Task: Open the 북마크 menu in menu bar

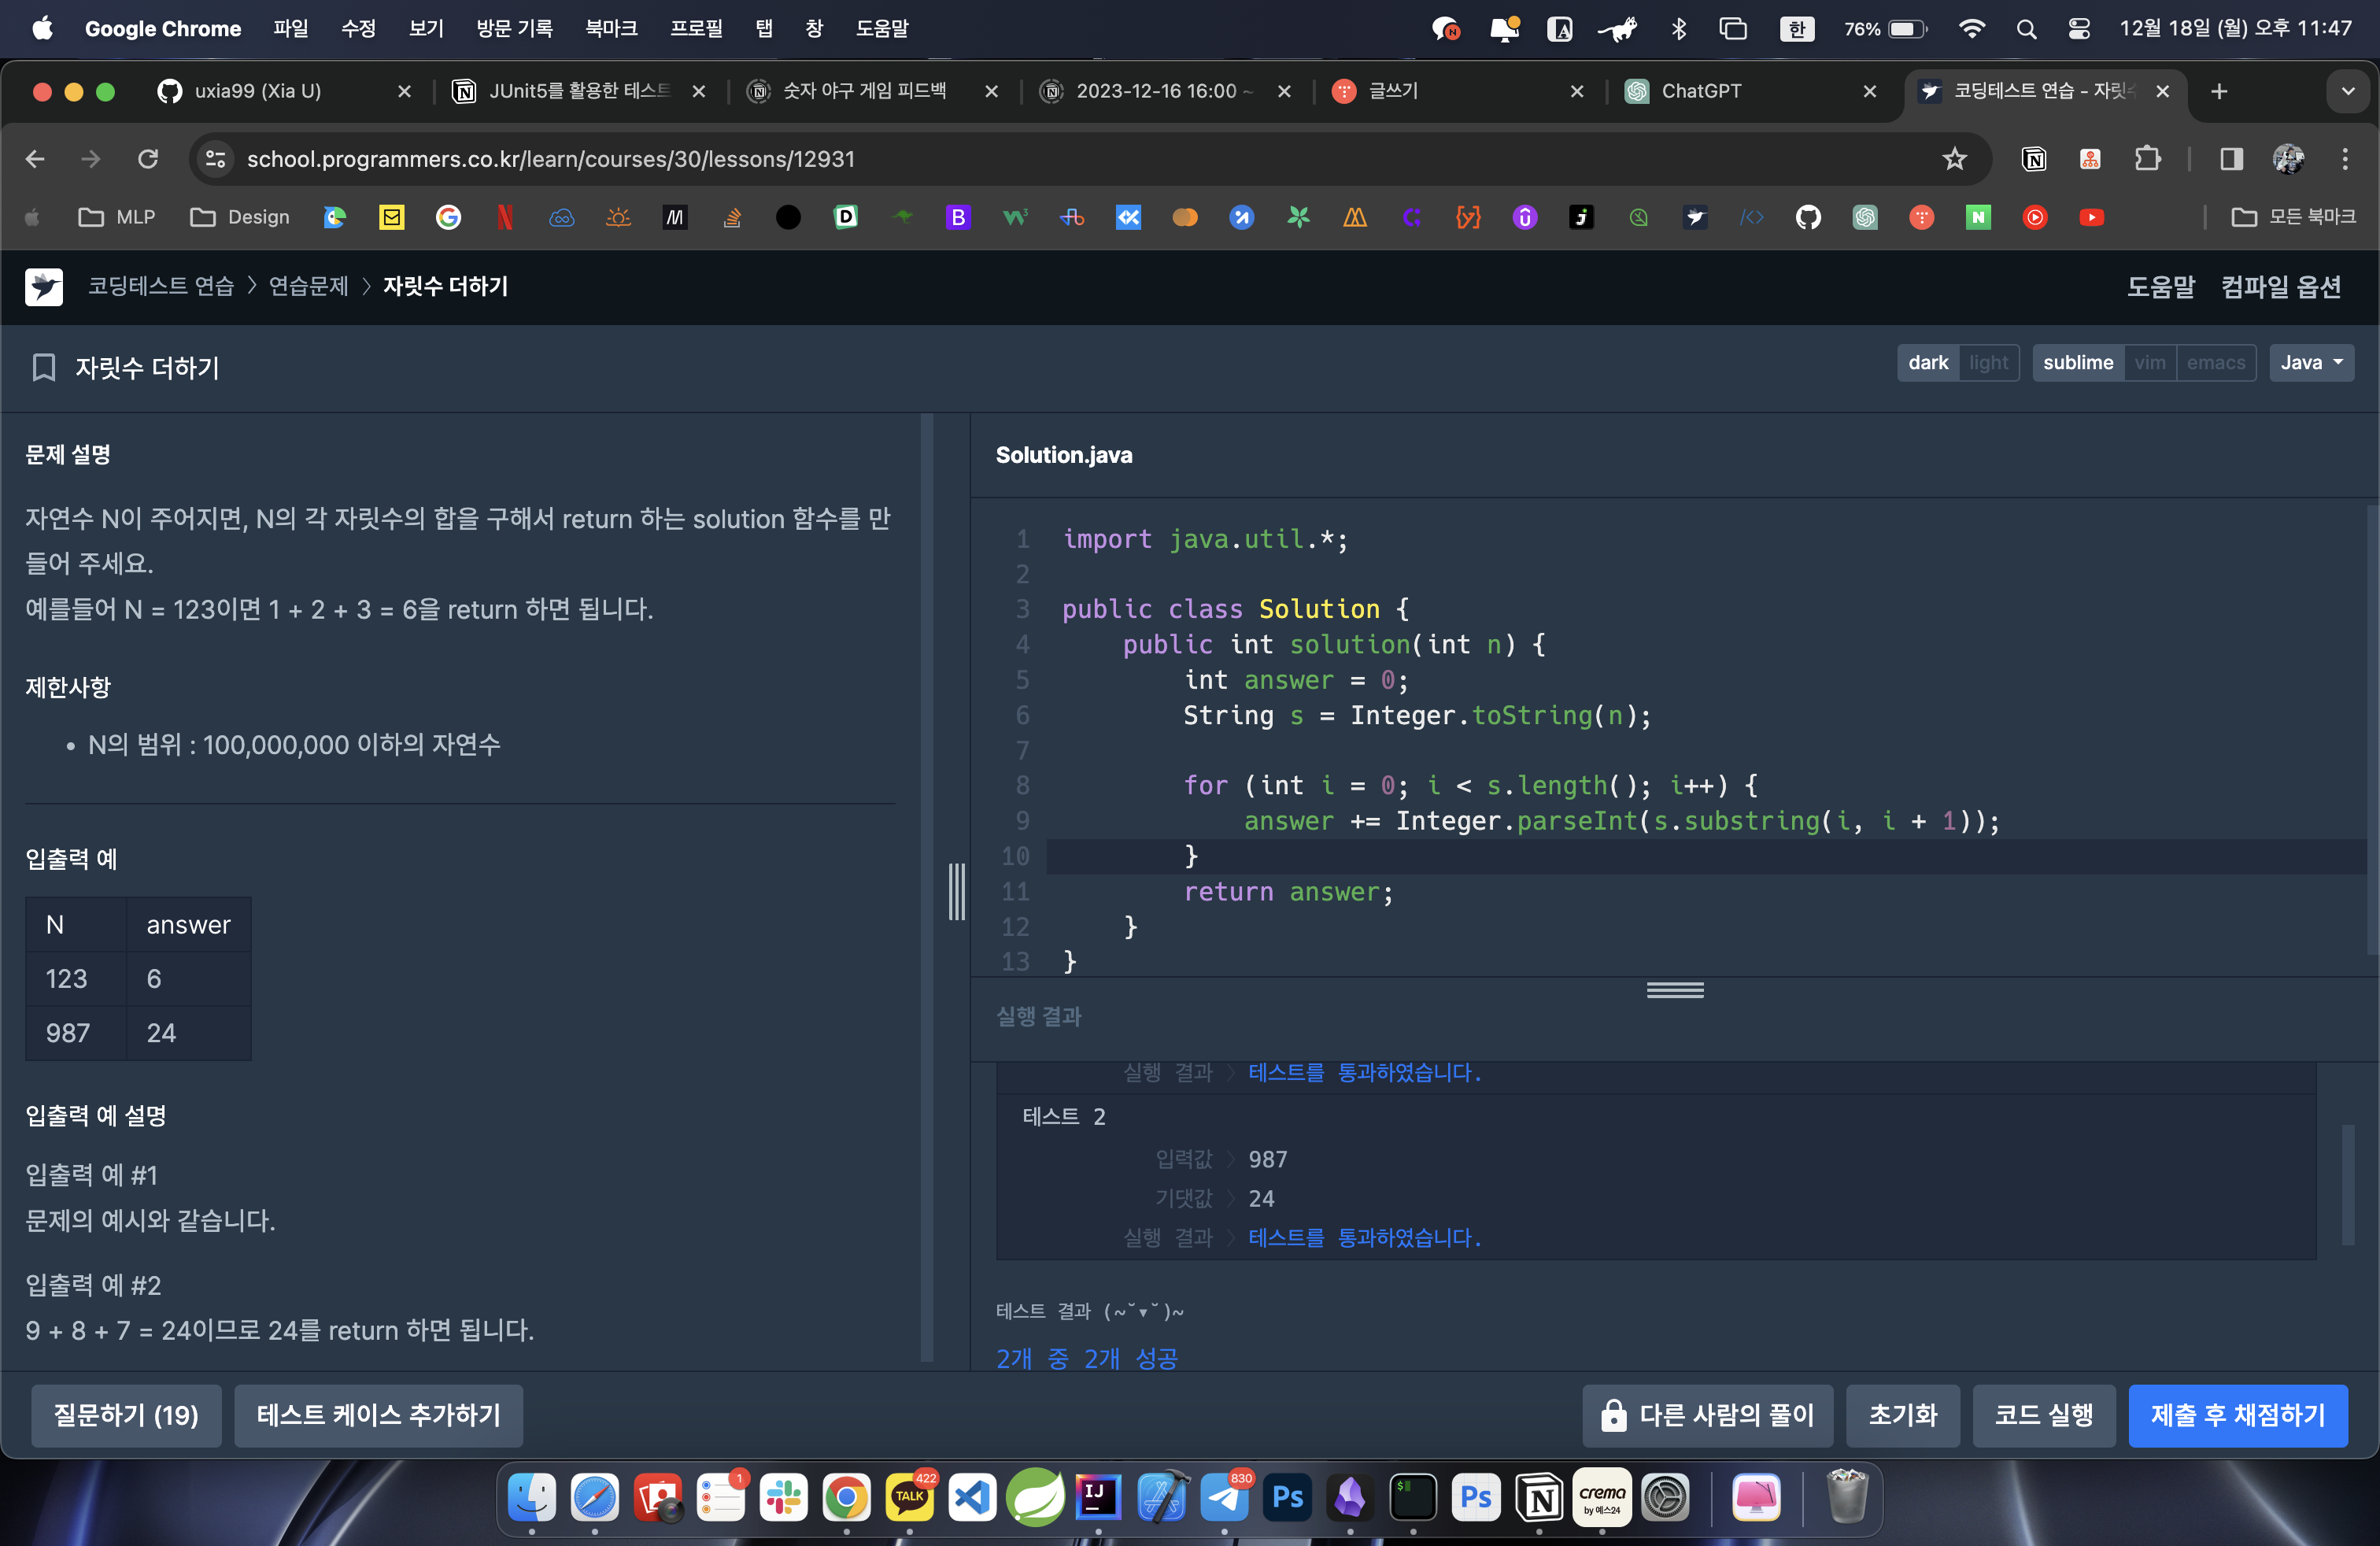Action: point(611,28)
